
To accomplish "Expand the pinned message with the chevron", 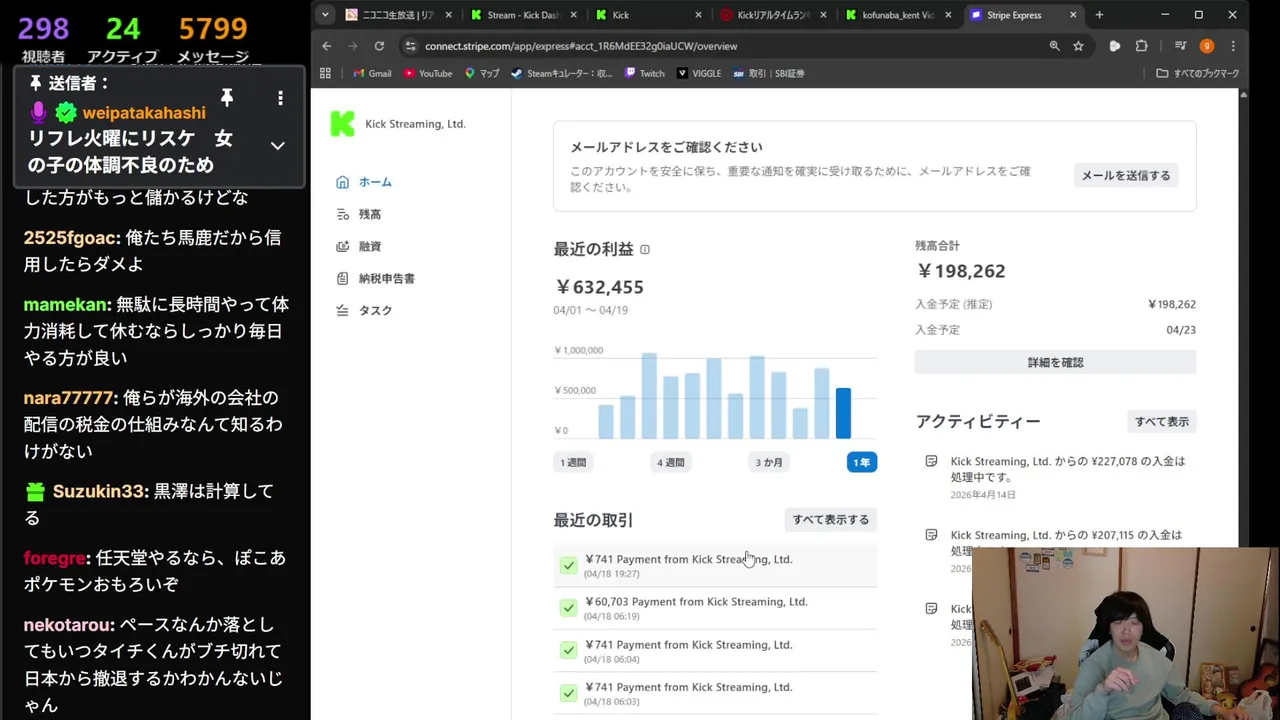I will tap(278, 146).
